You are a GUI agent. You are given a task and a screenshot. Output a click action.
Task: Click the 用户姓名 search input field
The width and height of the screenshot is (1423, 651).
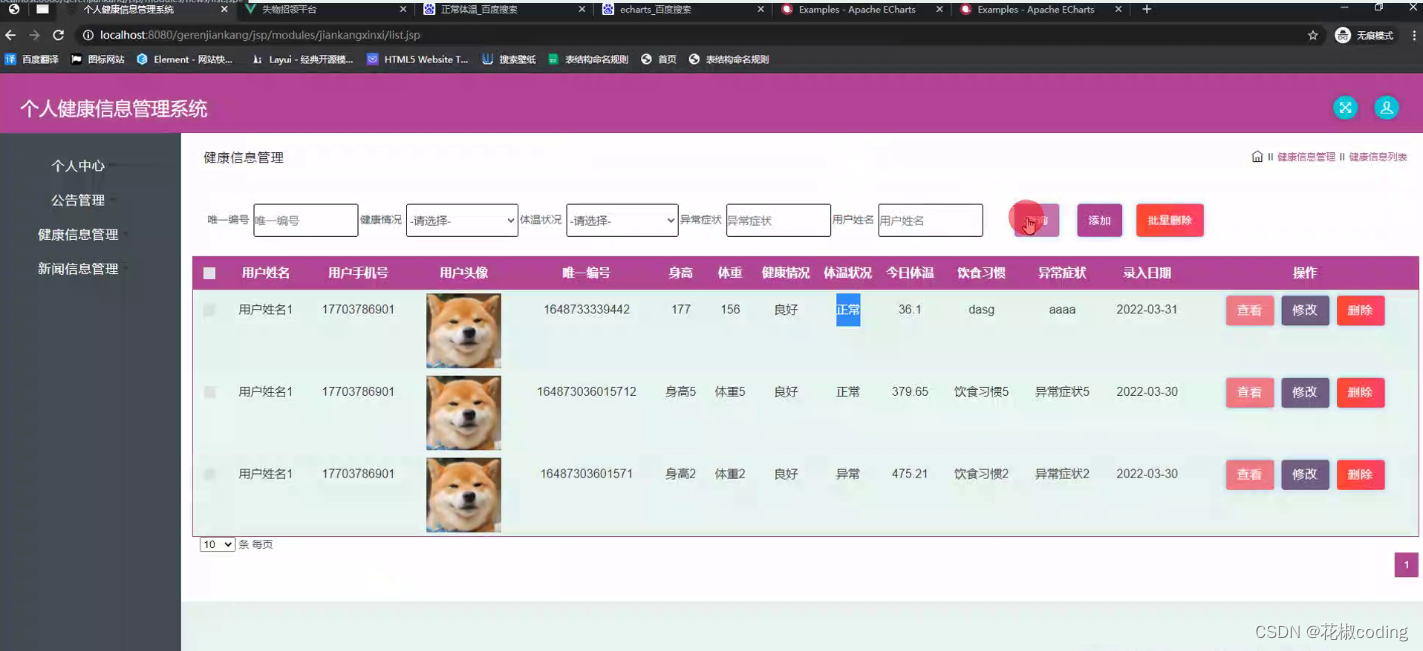tap(930, 220)
